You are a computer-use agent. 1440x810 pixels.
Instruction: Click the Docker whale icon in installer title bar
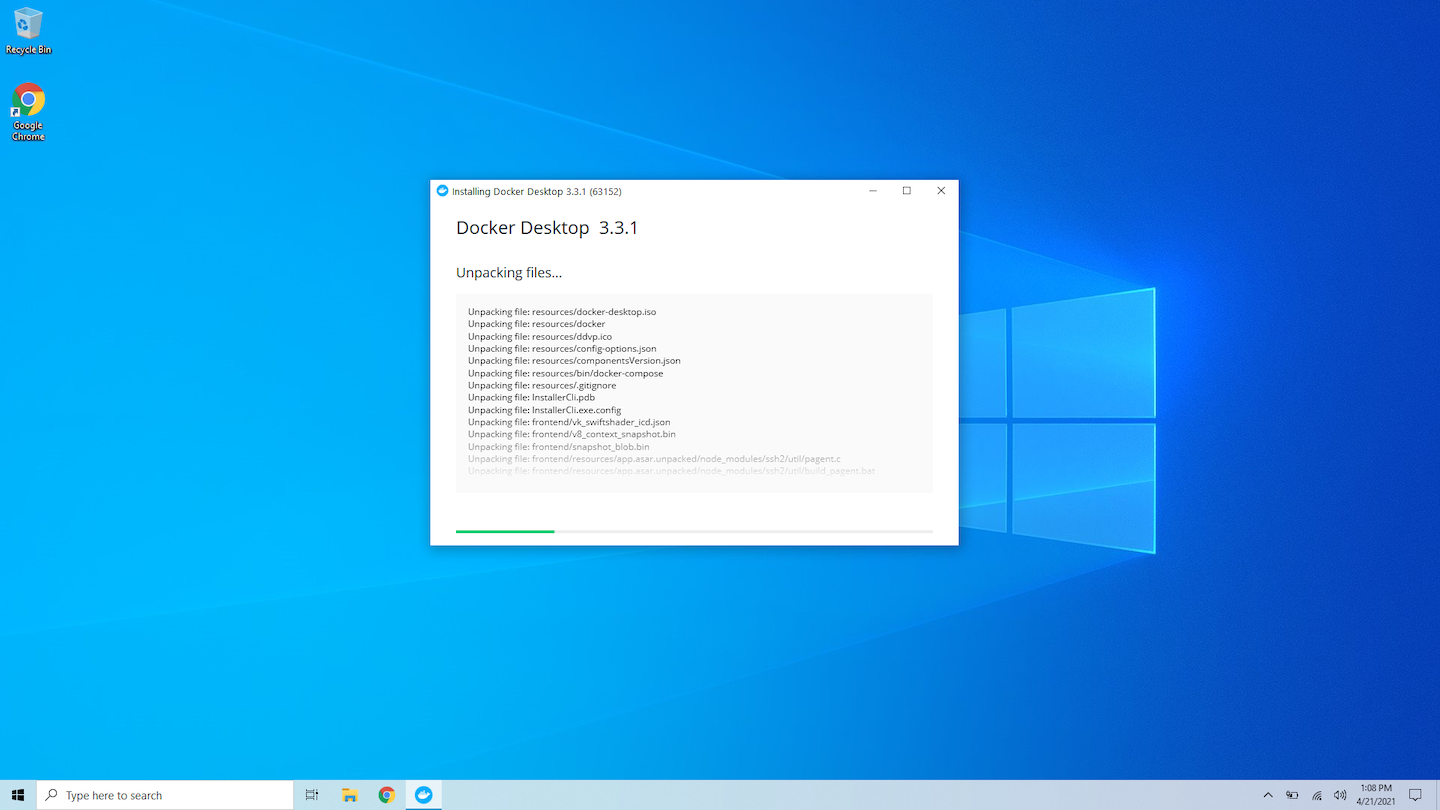[443, 190]
